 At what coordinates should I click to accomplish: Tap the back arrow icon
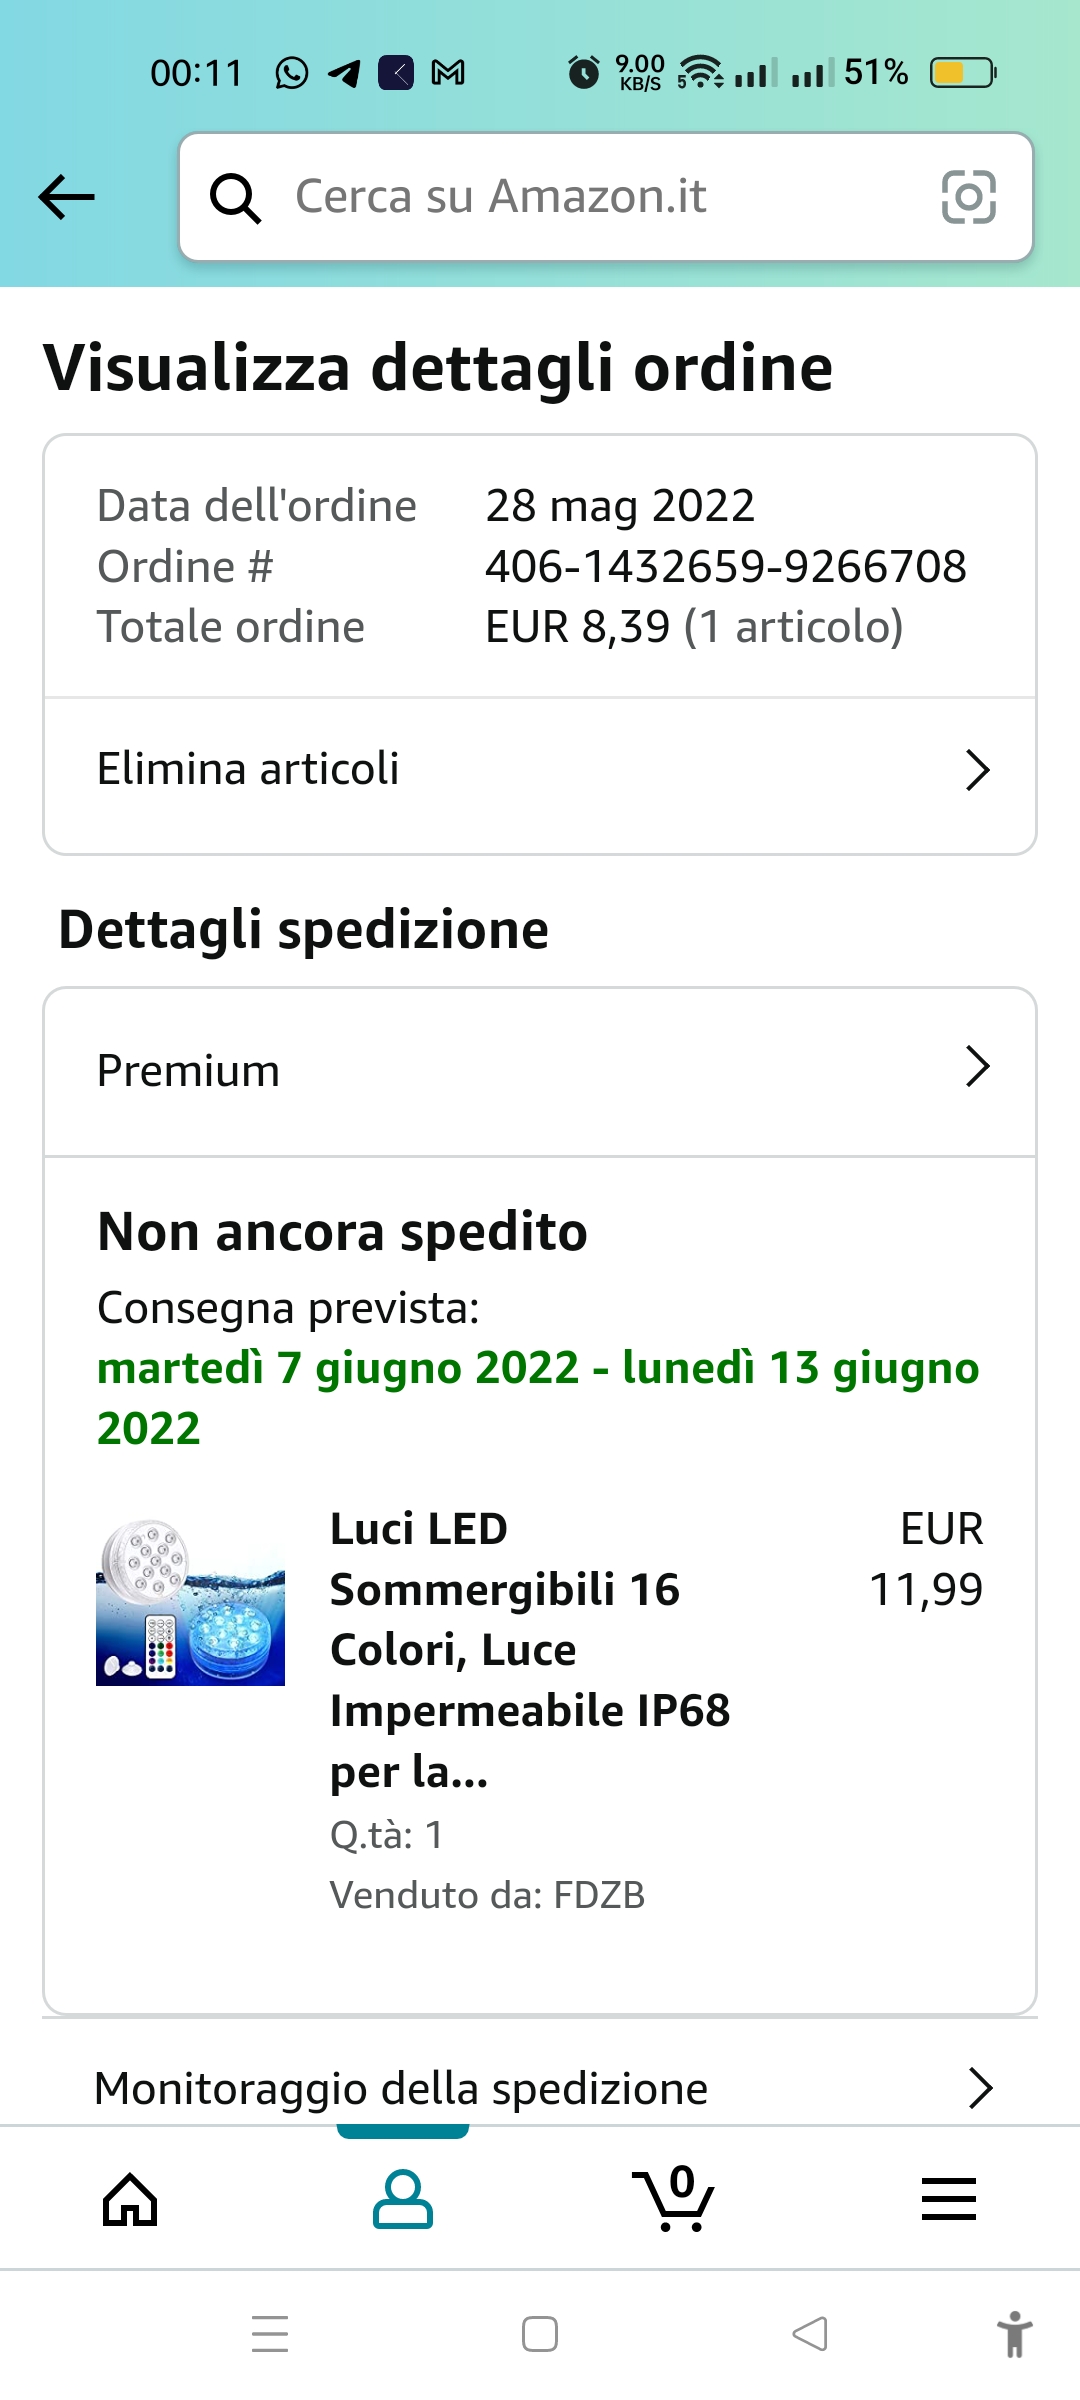[67, 197]
